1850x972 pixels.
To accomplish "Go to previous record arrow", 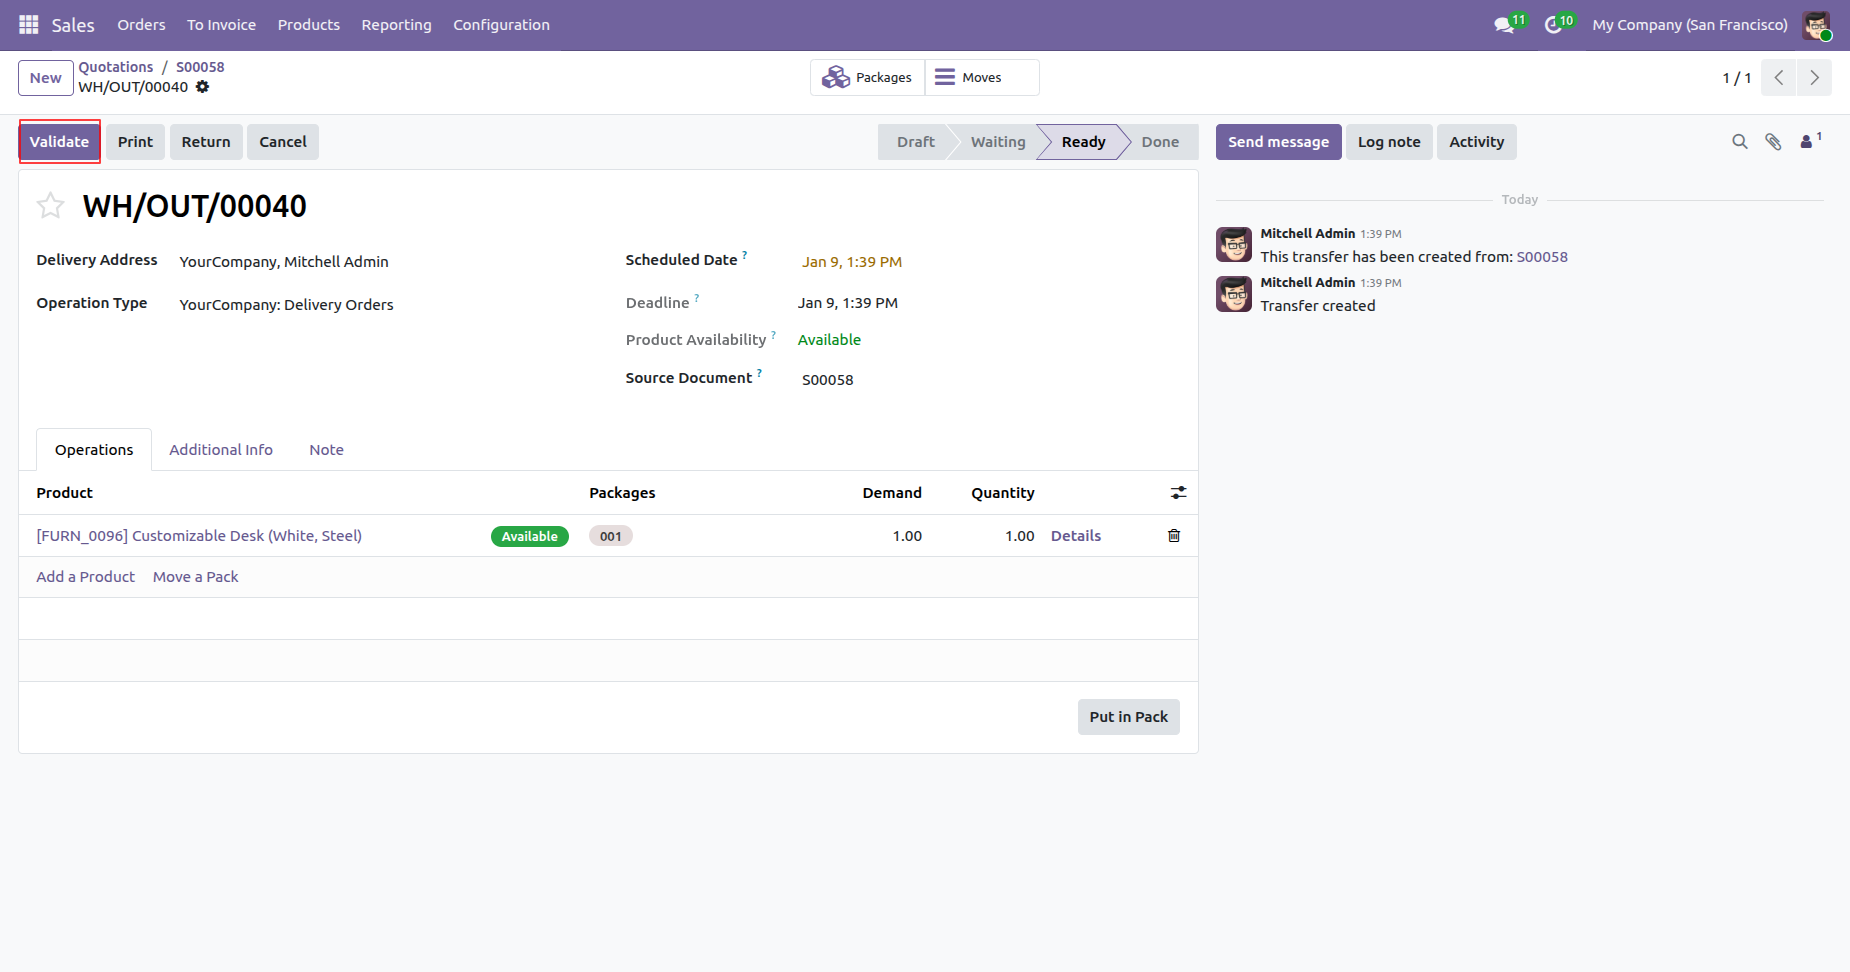I will pos(1779,78).
